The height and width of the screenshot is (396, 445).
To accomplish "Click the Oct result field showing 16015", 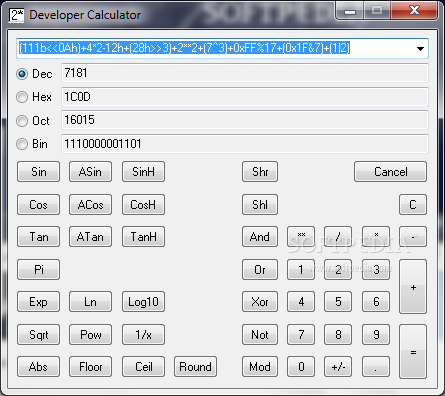I will [245, 120].
